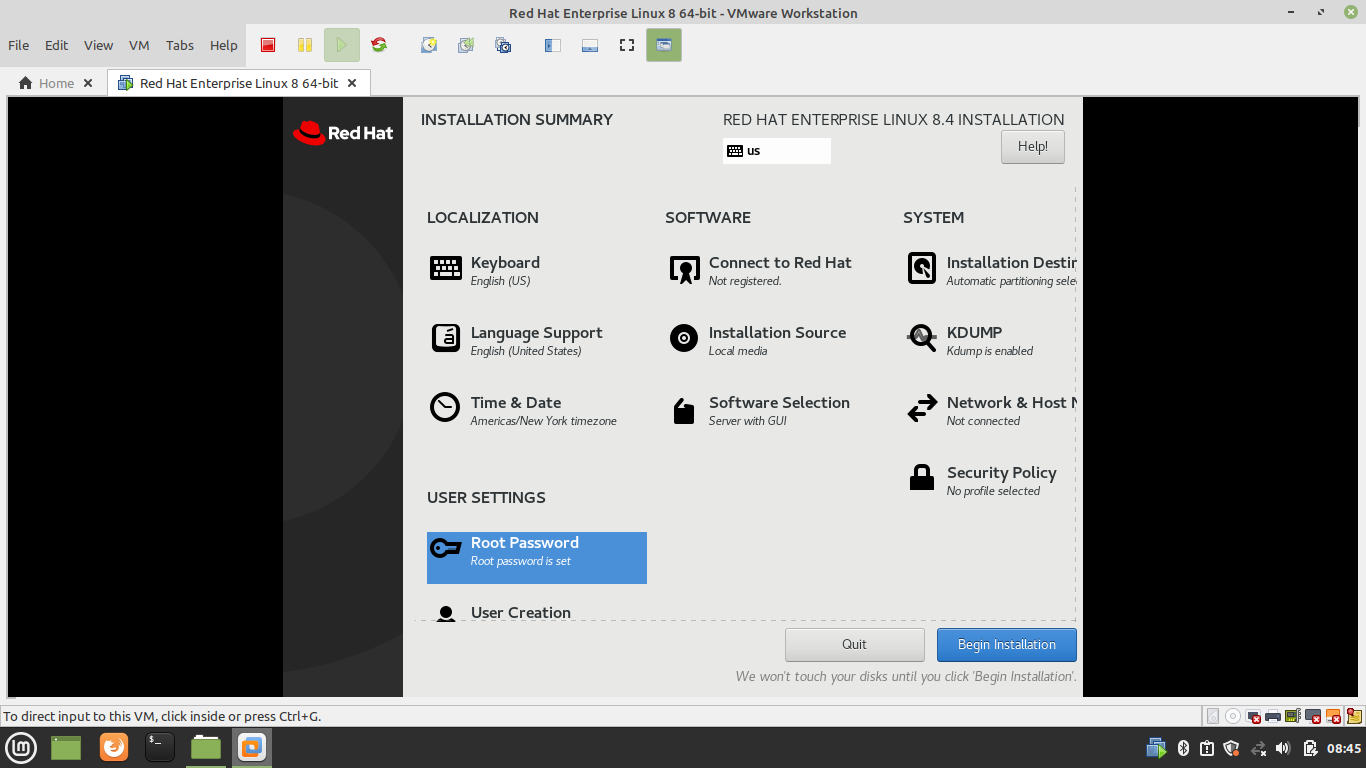The width and height of the screenshot is (1366, 768).
Task: Open the Keyboard settings spoke
Action: [536, 270]
